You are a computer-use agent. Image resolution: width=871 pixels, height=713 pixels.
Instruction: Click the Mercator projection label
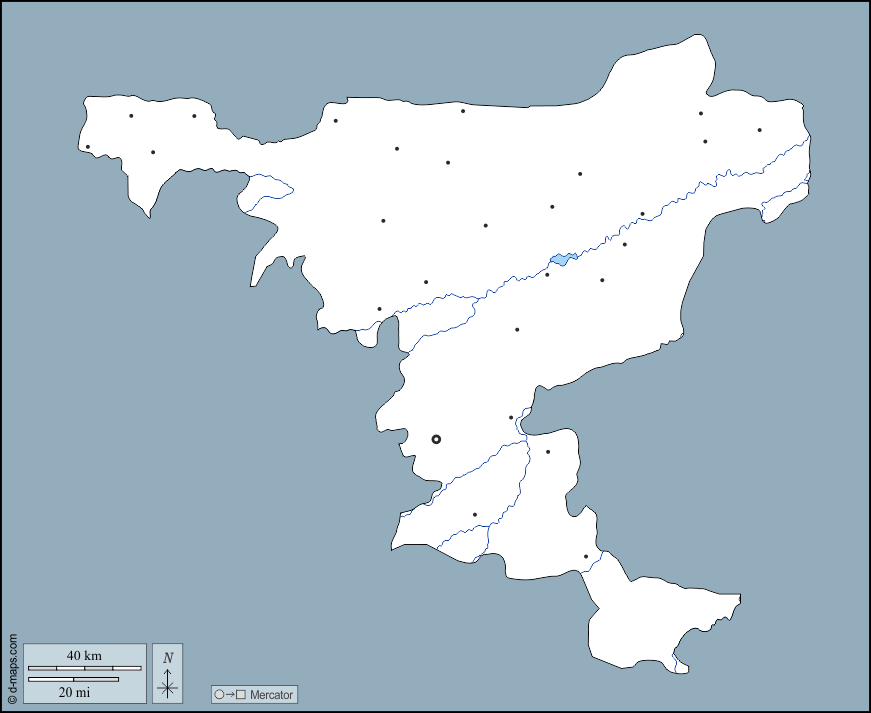[x=271, y=695]
